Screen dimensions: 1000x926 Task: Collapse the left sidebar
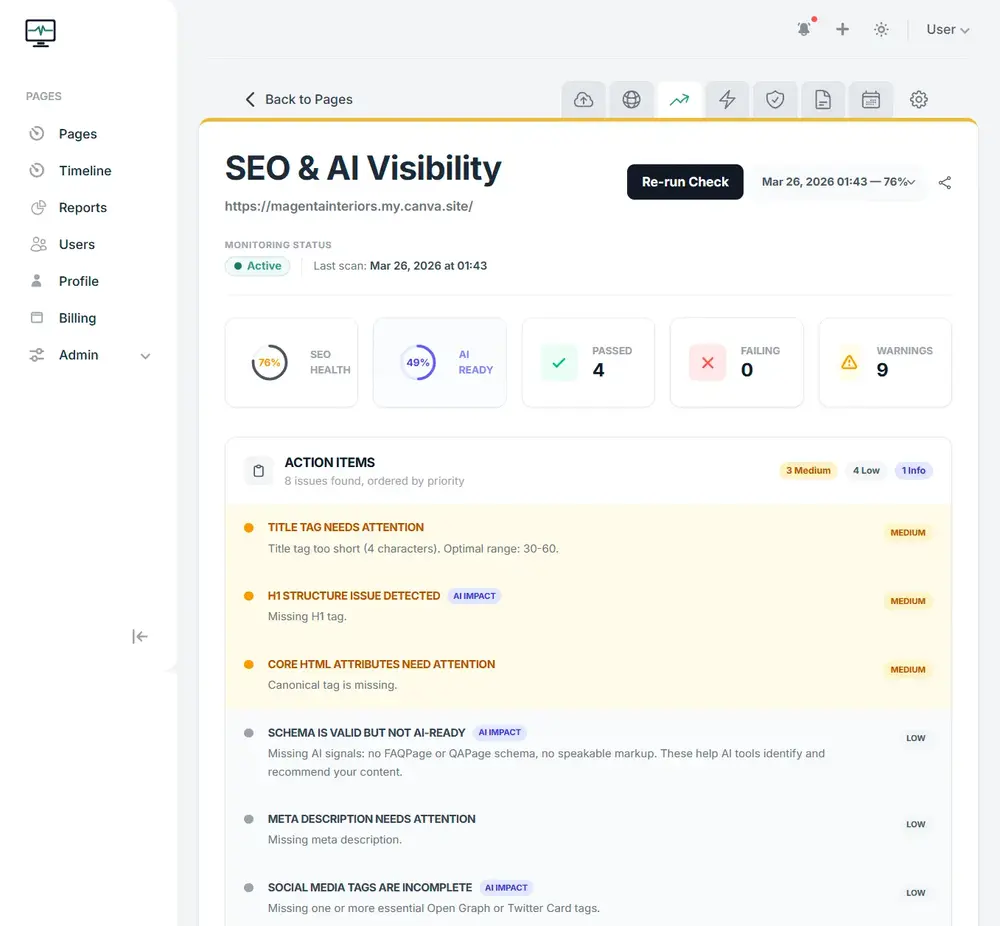(140, 636)
